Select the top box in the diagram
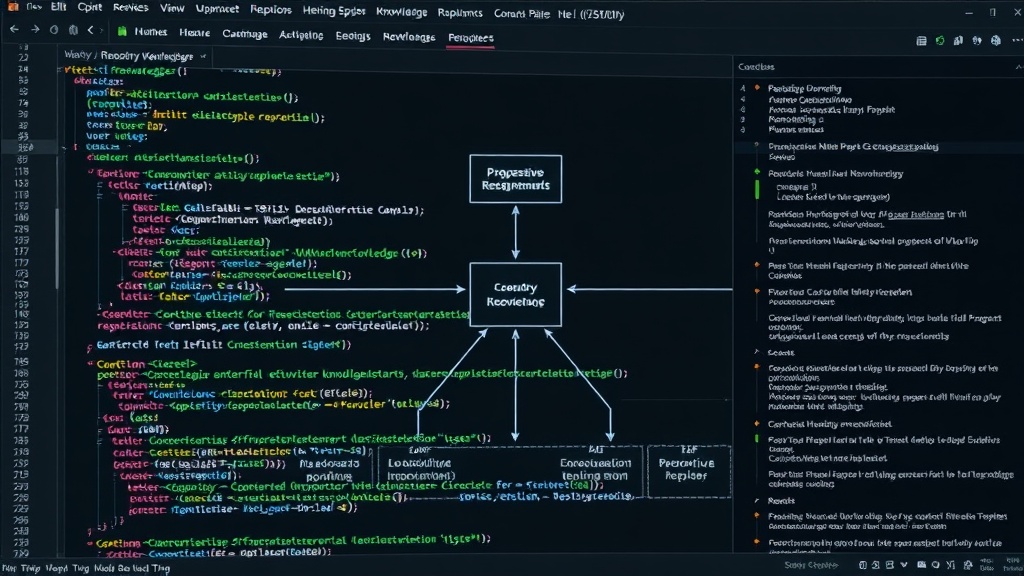 coord(515,179)
